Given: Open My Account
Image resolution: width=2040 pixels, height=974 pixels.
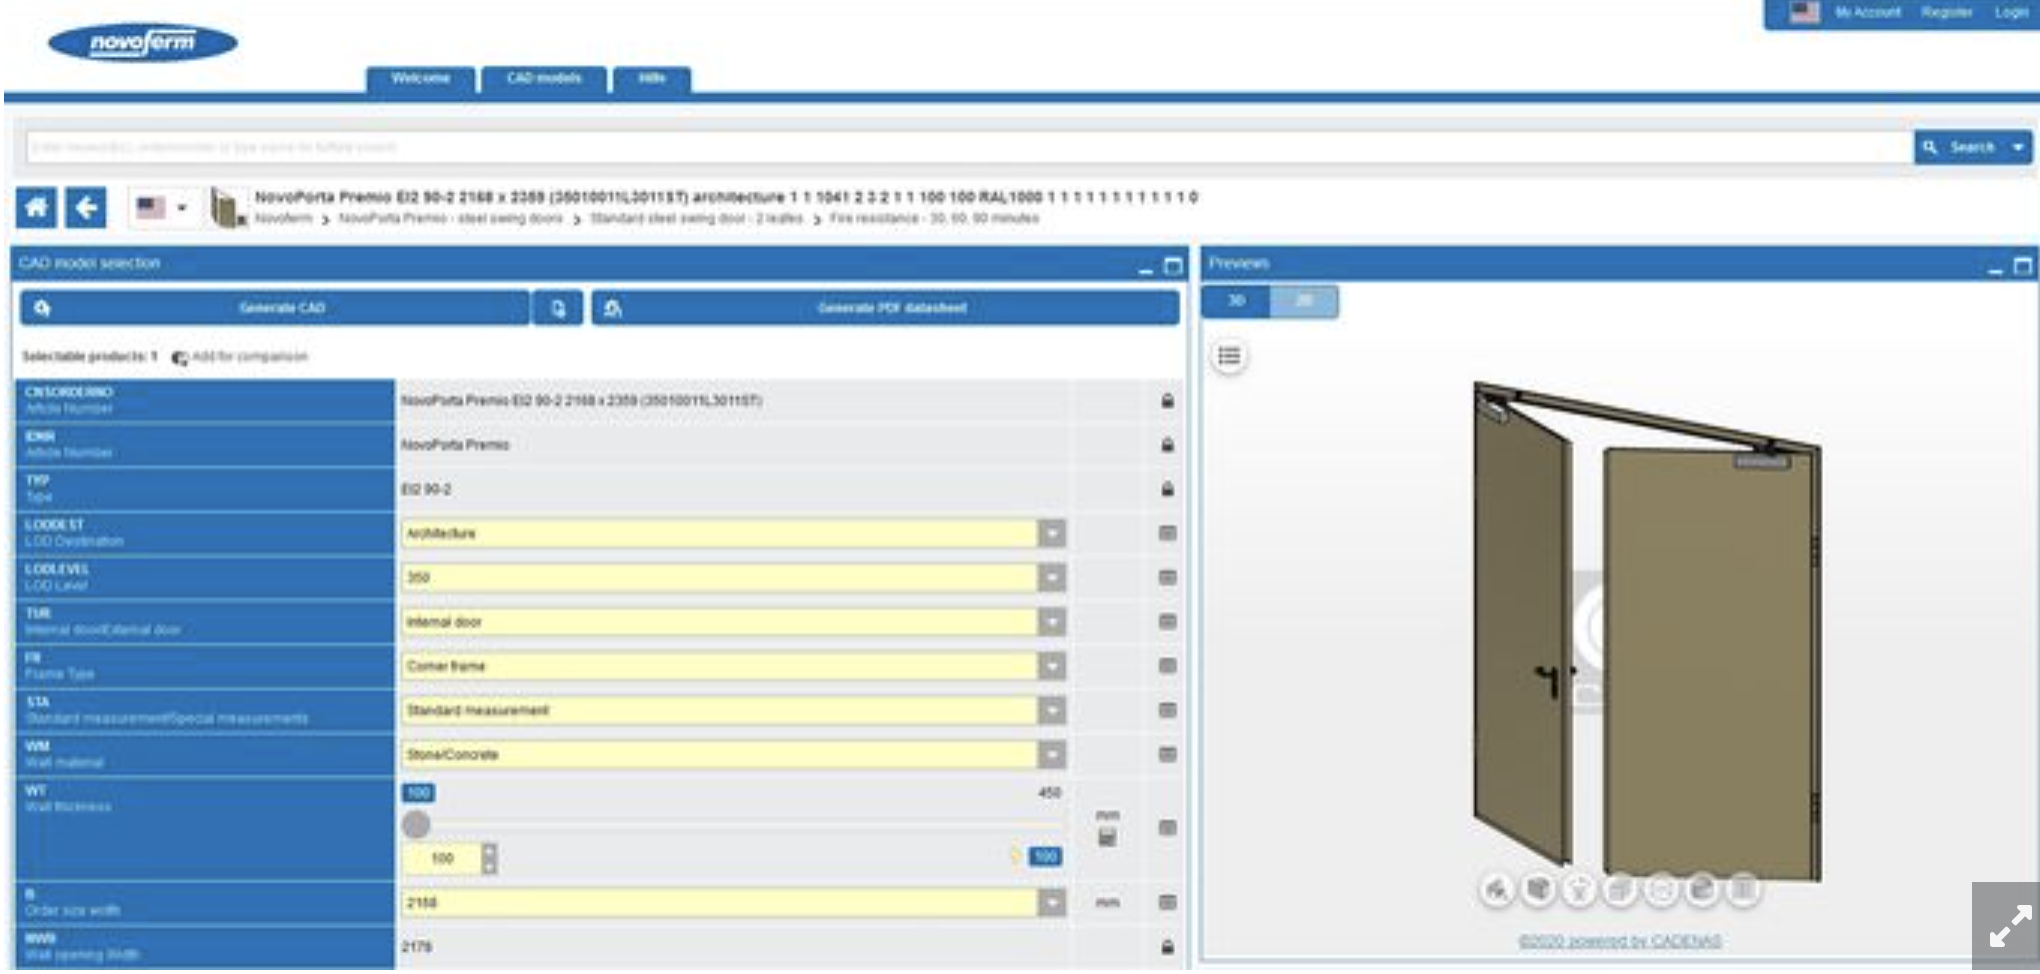Looking at the screenshot, I should [x=1867, y=13].
